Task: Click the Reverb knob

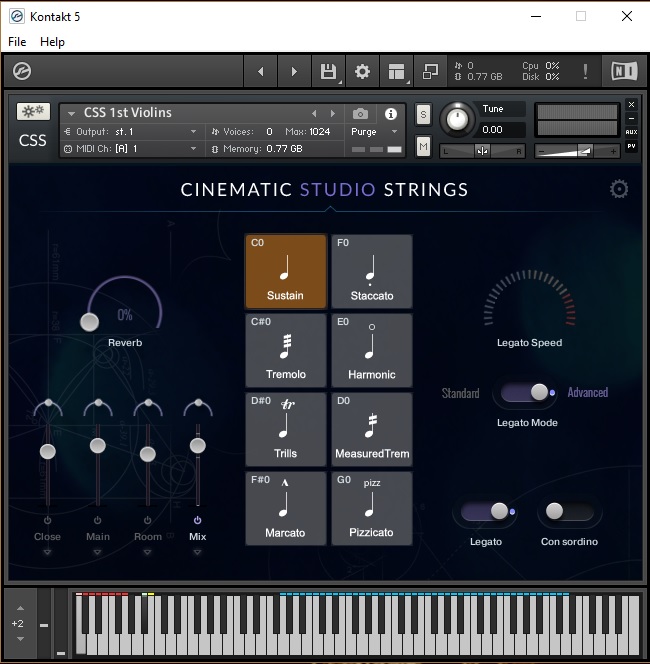Action: (90, 321)
